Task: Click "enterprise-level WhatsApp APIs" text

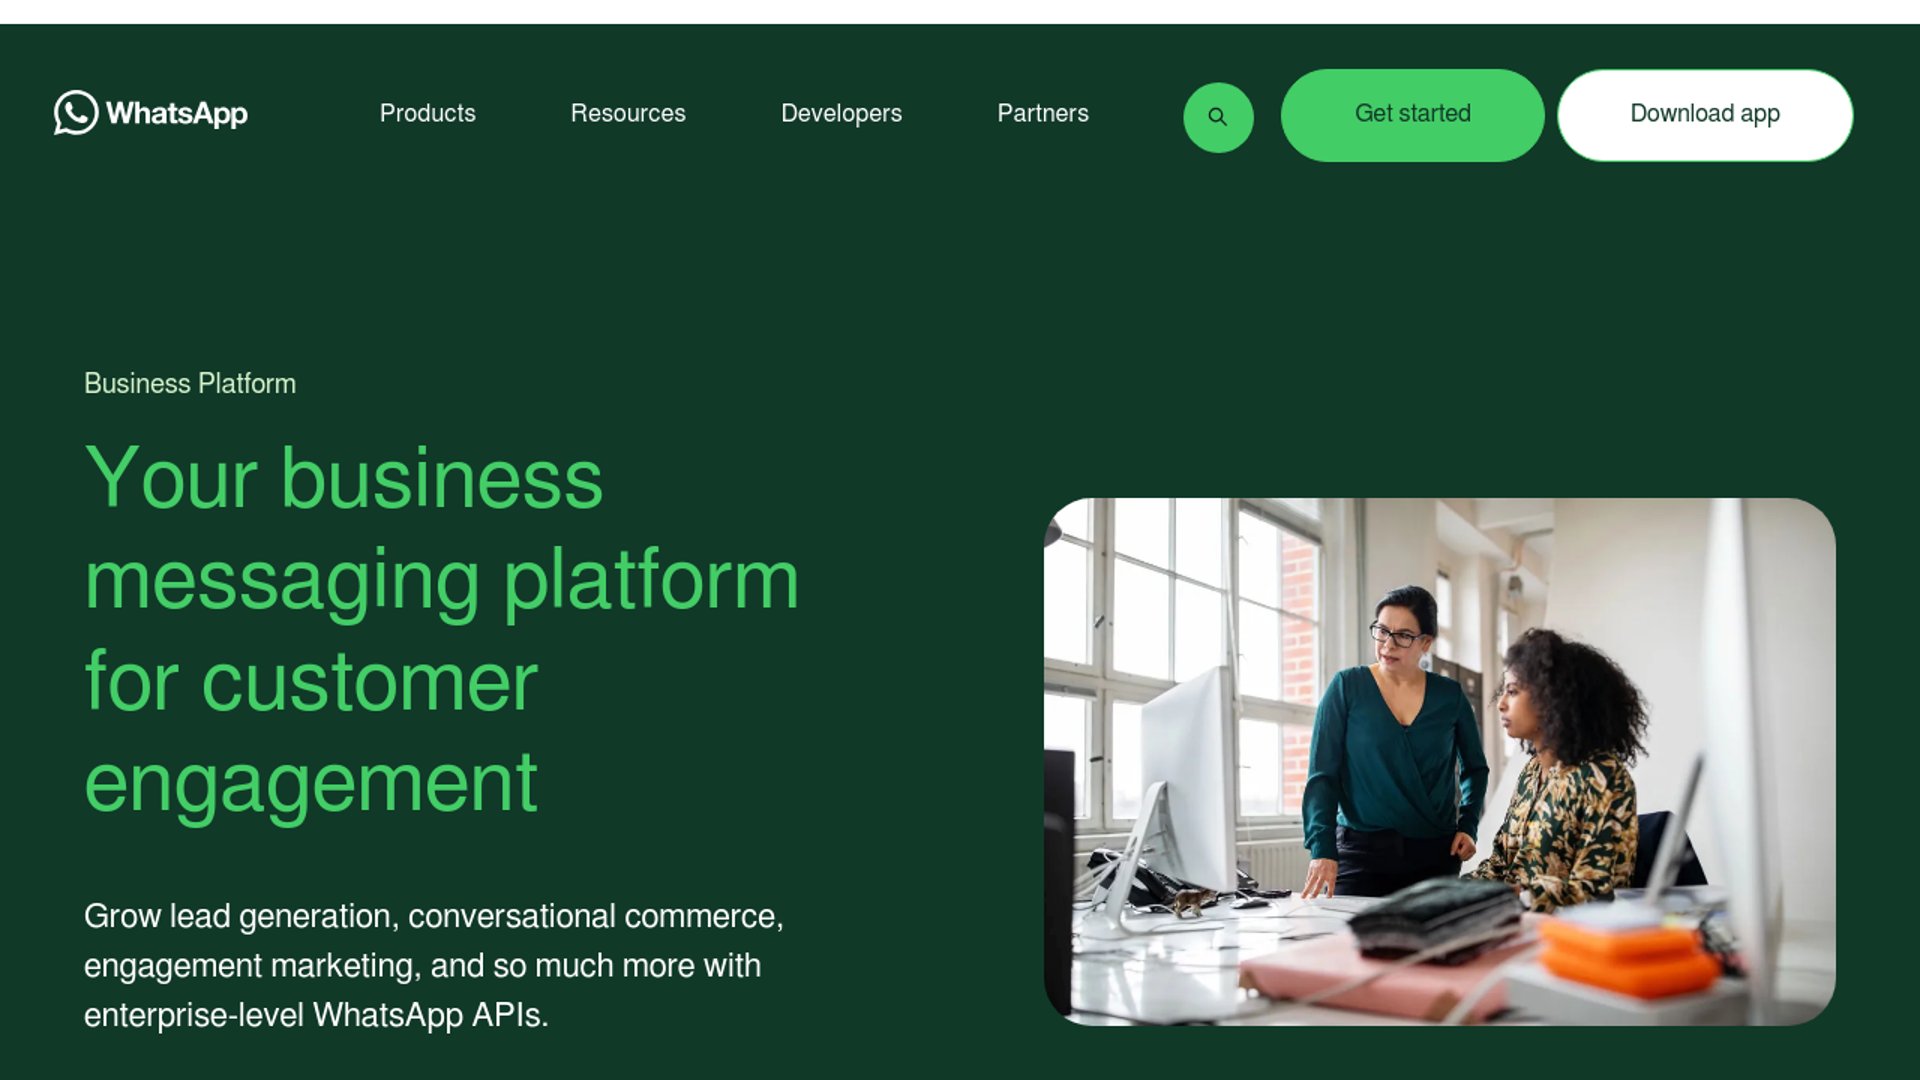Action: coord(315,1015)
